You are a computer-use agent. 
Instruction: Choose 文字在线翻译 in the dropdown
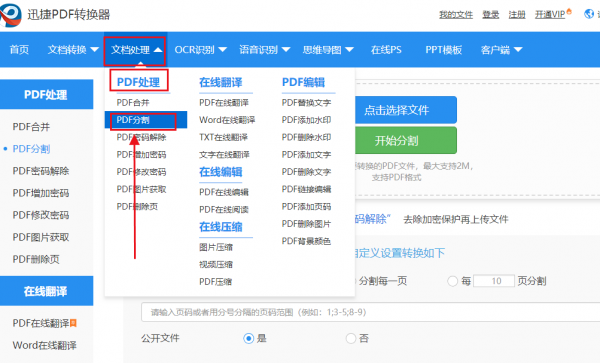[x=224, y=155]
